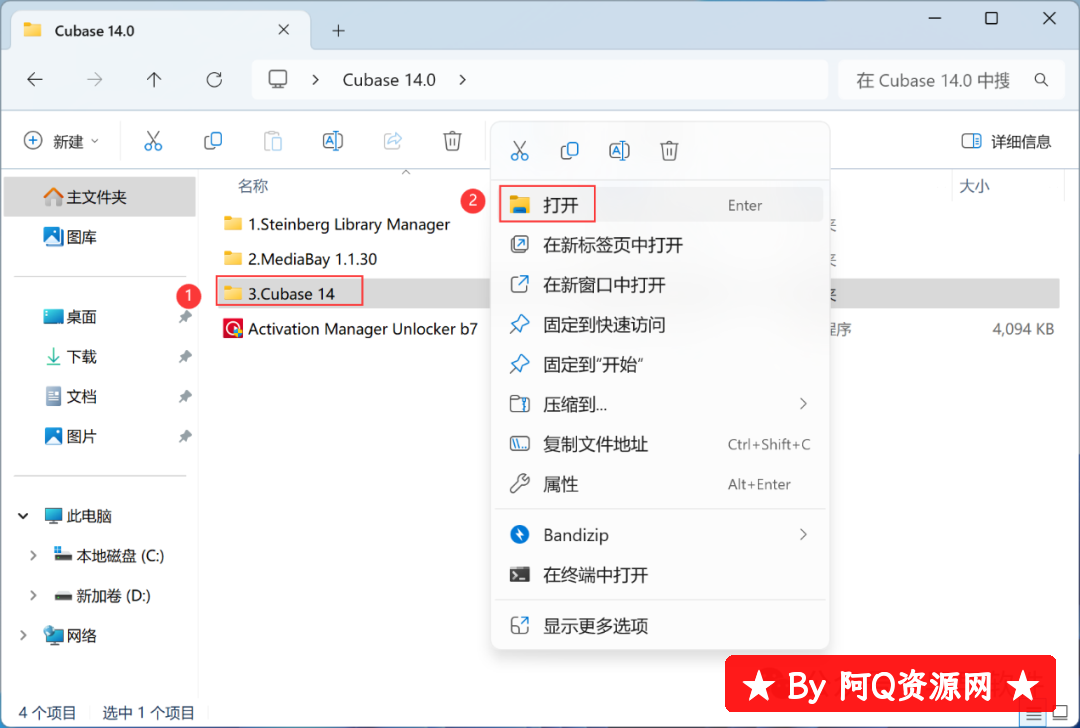The image size is (1080, 728).
Task: Click the Copy icon in the context menu
Action: click(569, 151)
